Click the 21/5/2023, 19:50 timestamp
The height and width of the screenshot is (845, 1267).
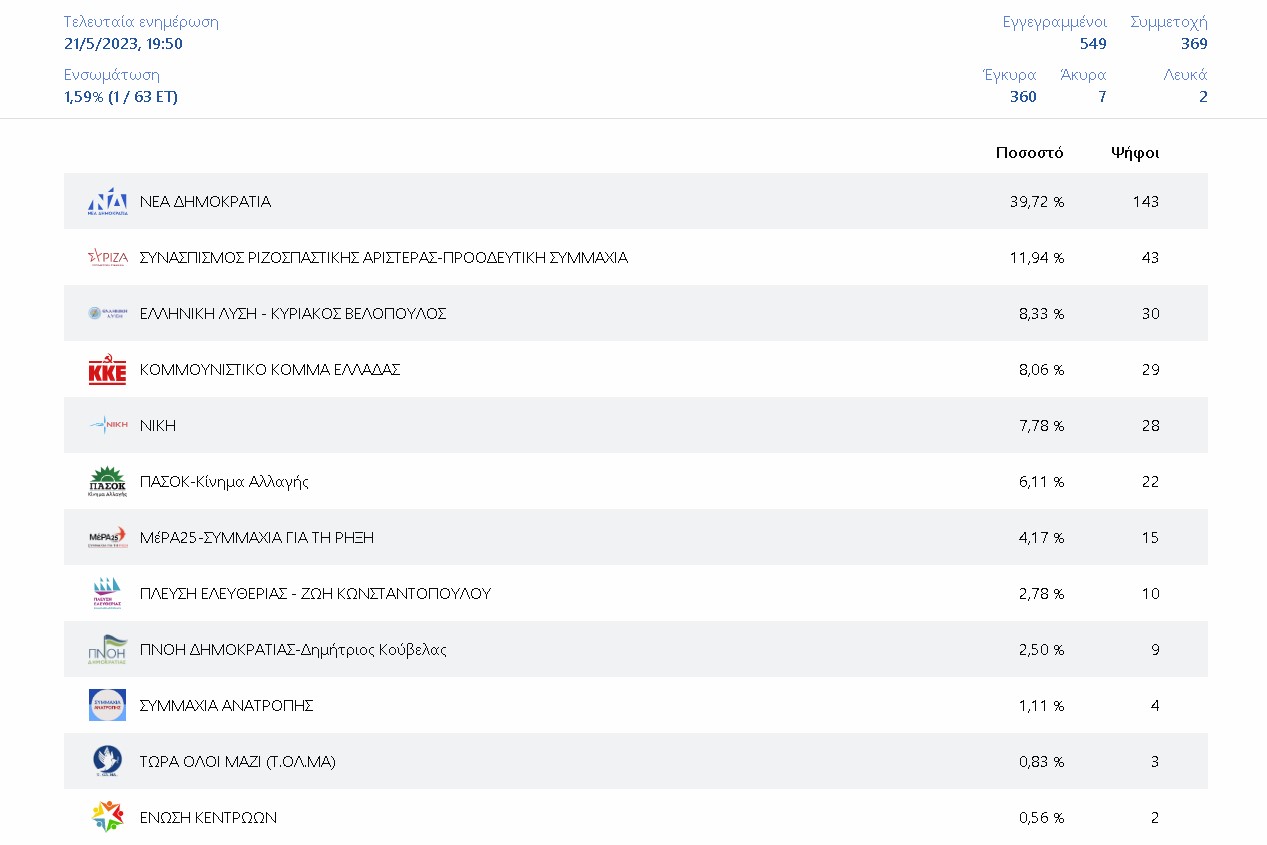click(123, 44)
